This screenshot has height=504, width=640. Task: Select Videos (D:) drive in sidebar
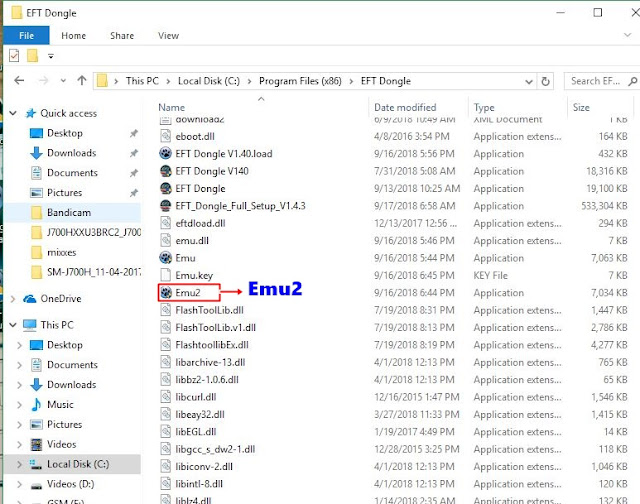pos(70,484)
